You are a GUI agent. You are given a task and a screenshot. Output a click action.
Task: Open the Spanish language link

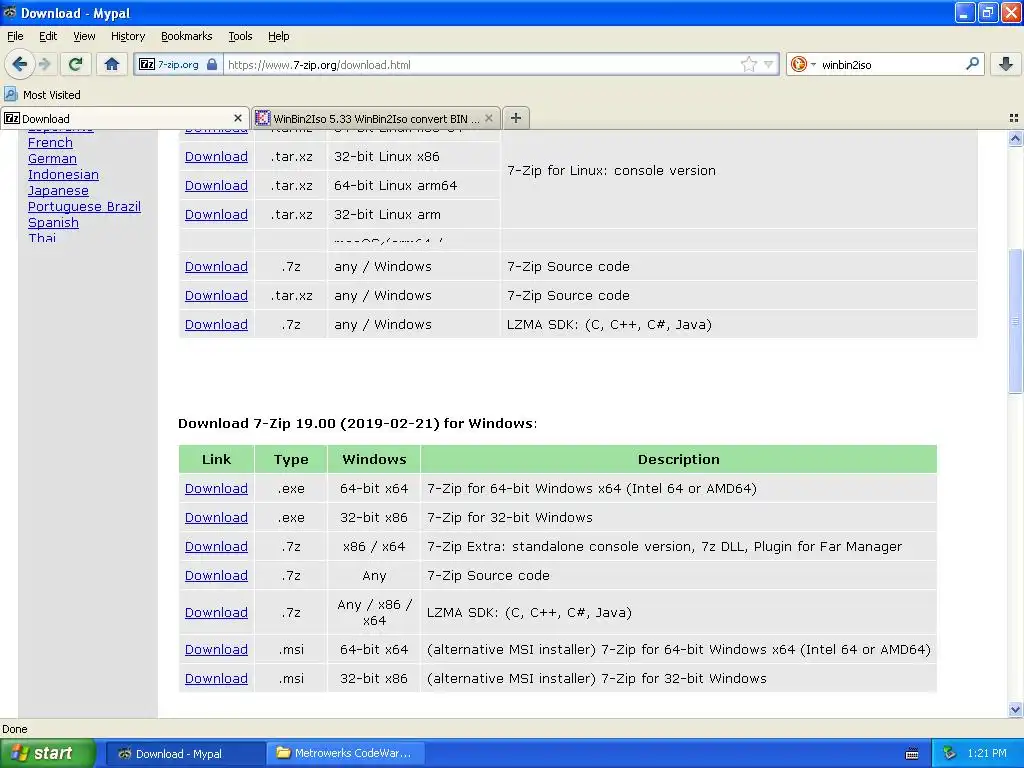click(54, 223)
